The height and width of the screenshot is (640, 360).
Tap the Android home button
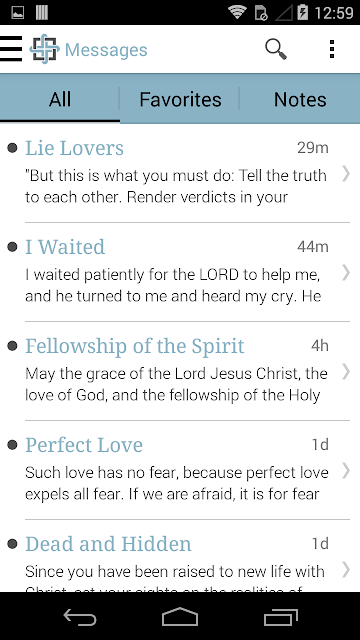(x=180, y=616)
